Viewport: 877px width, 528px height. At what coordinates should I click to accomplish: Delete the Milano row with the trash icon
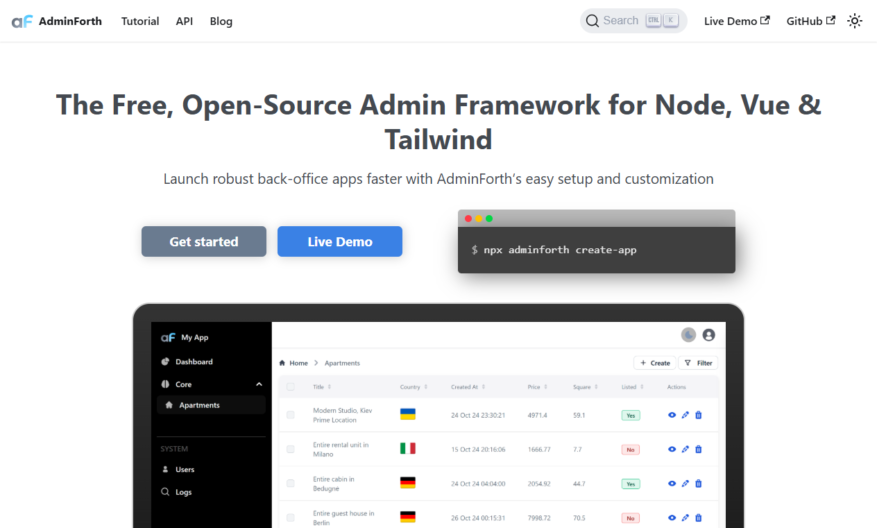699,449
